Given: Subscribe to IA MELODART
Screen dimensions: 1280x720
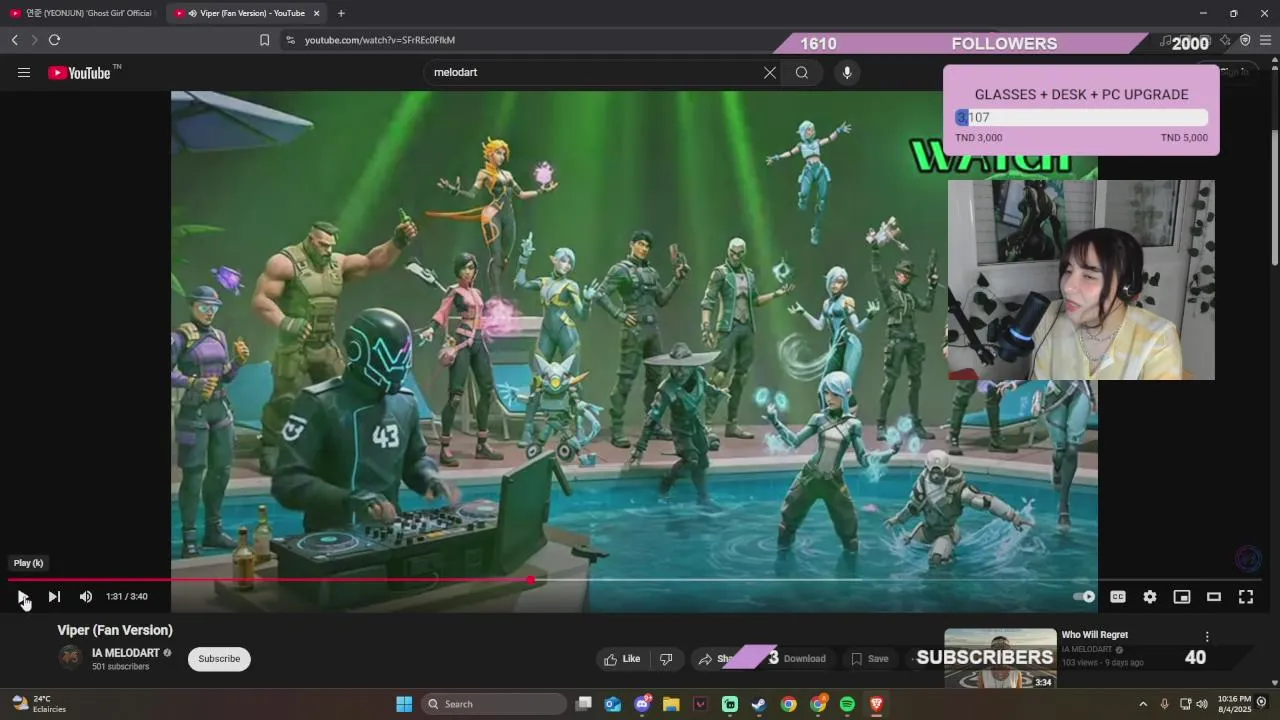Looking at the screenshot, I should click(x=219, y=659).
